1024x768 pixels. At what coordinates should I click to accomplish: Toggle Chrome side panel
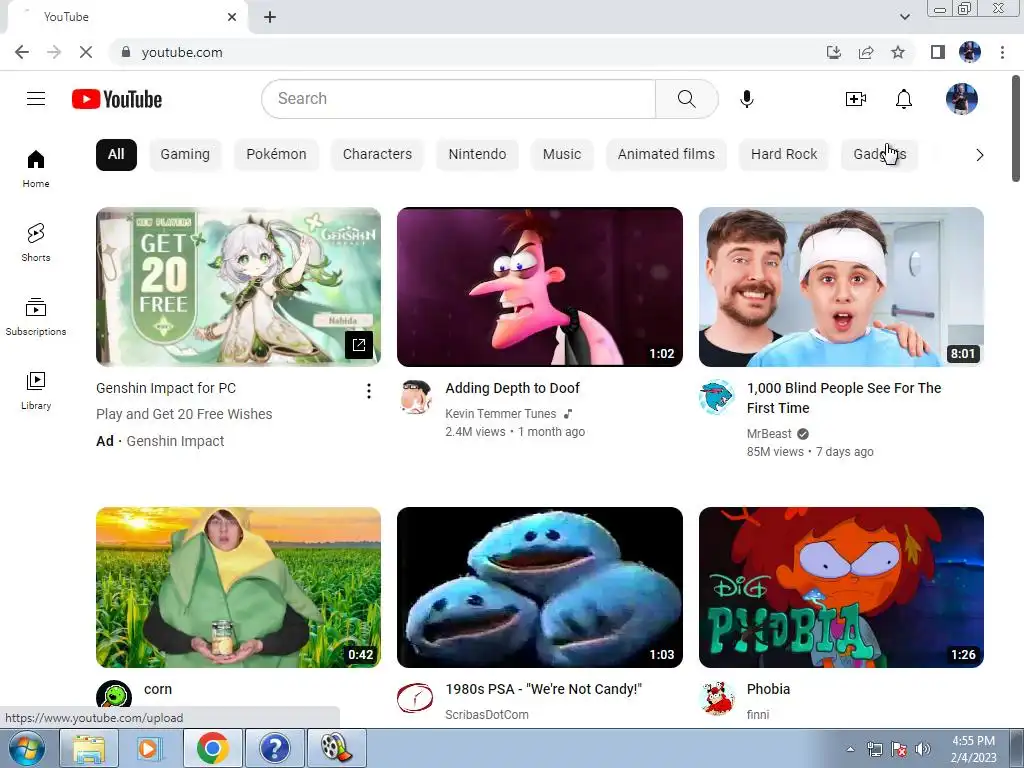coord(938,52)
